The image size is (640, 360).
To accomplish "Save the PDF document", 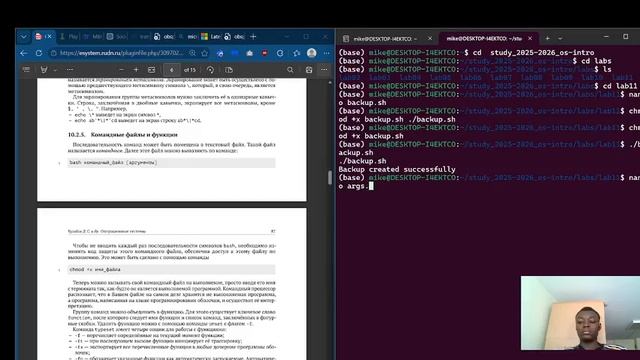I will [x=309, y=70].
